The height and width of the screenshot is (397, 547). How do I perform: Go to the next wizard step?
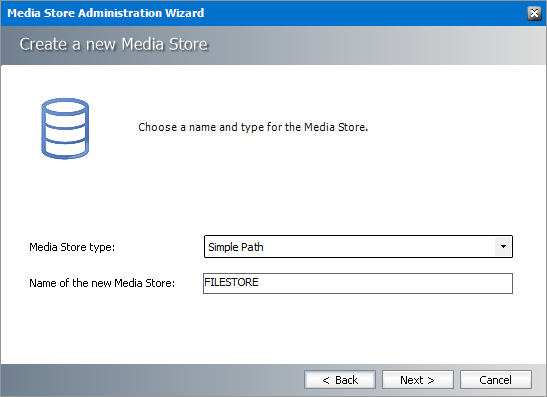418,380
